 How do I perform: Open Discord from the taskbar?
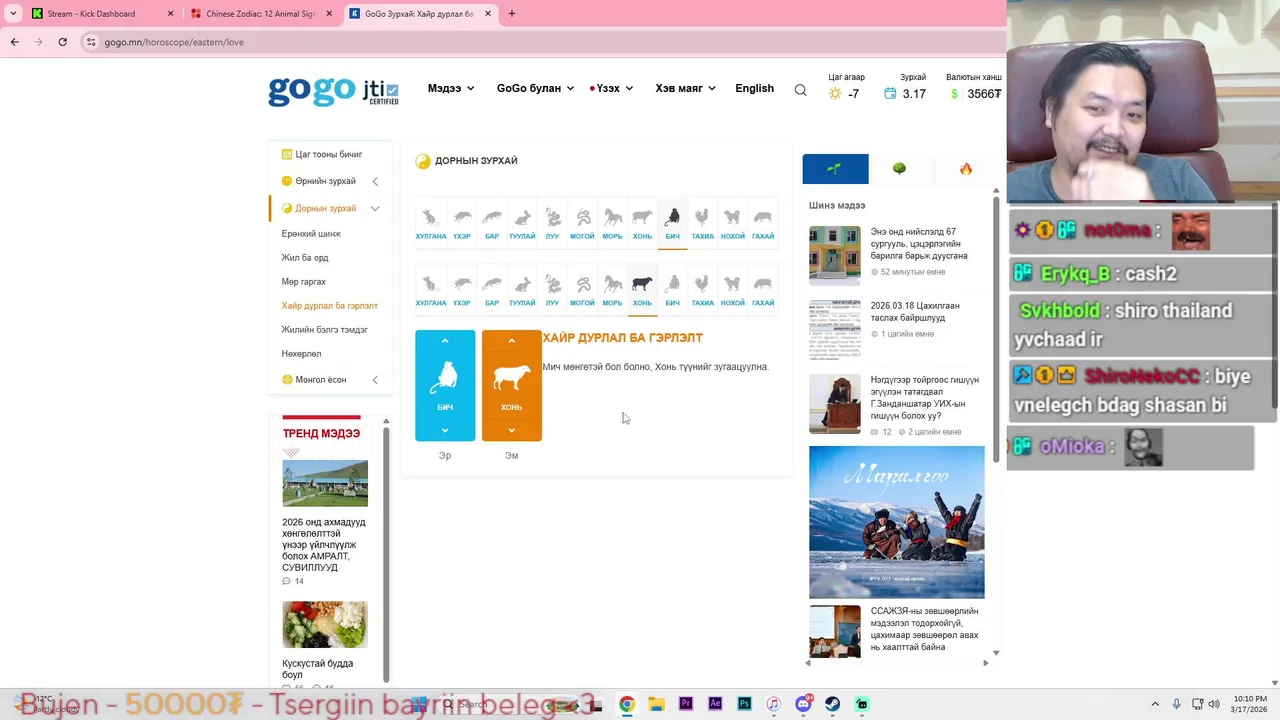(803, 704)
